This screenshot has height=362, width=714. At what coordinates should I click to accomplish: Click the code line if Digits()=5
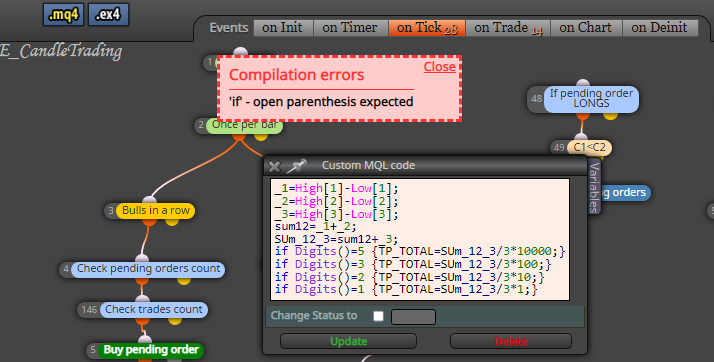419,251
